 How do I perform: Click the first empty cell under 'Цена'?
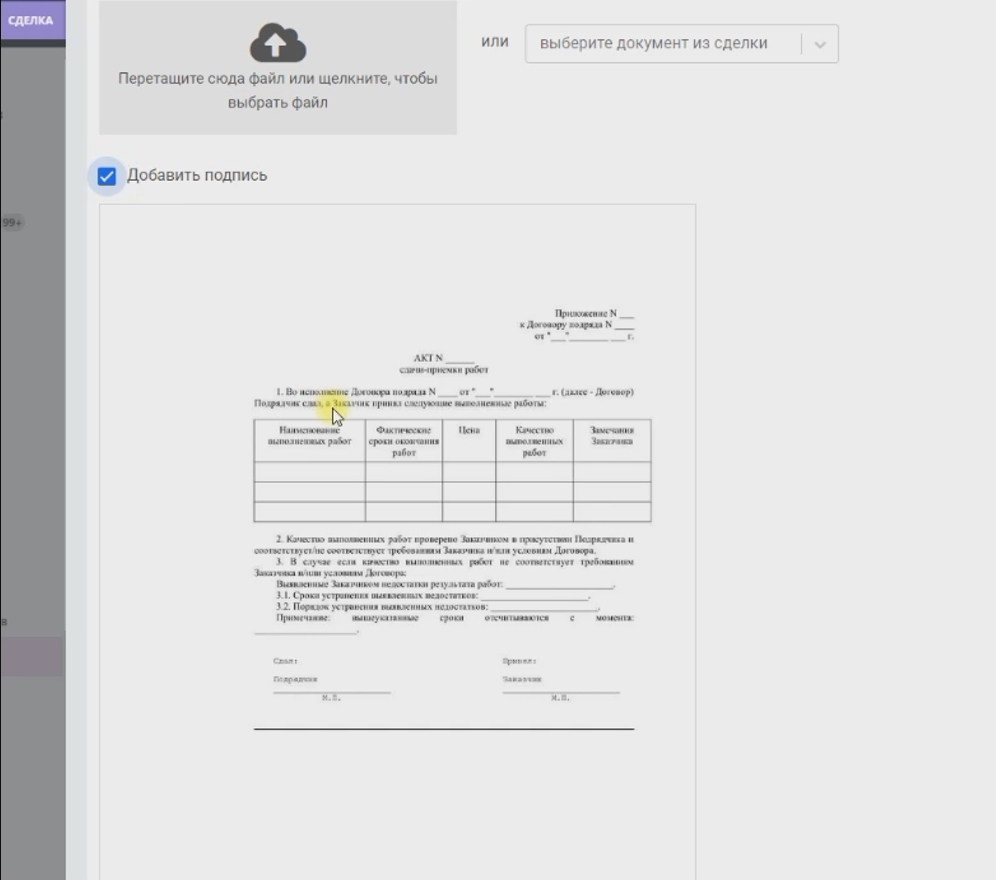(x=469, y=472)
